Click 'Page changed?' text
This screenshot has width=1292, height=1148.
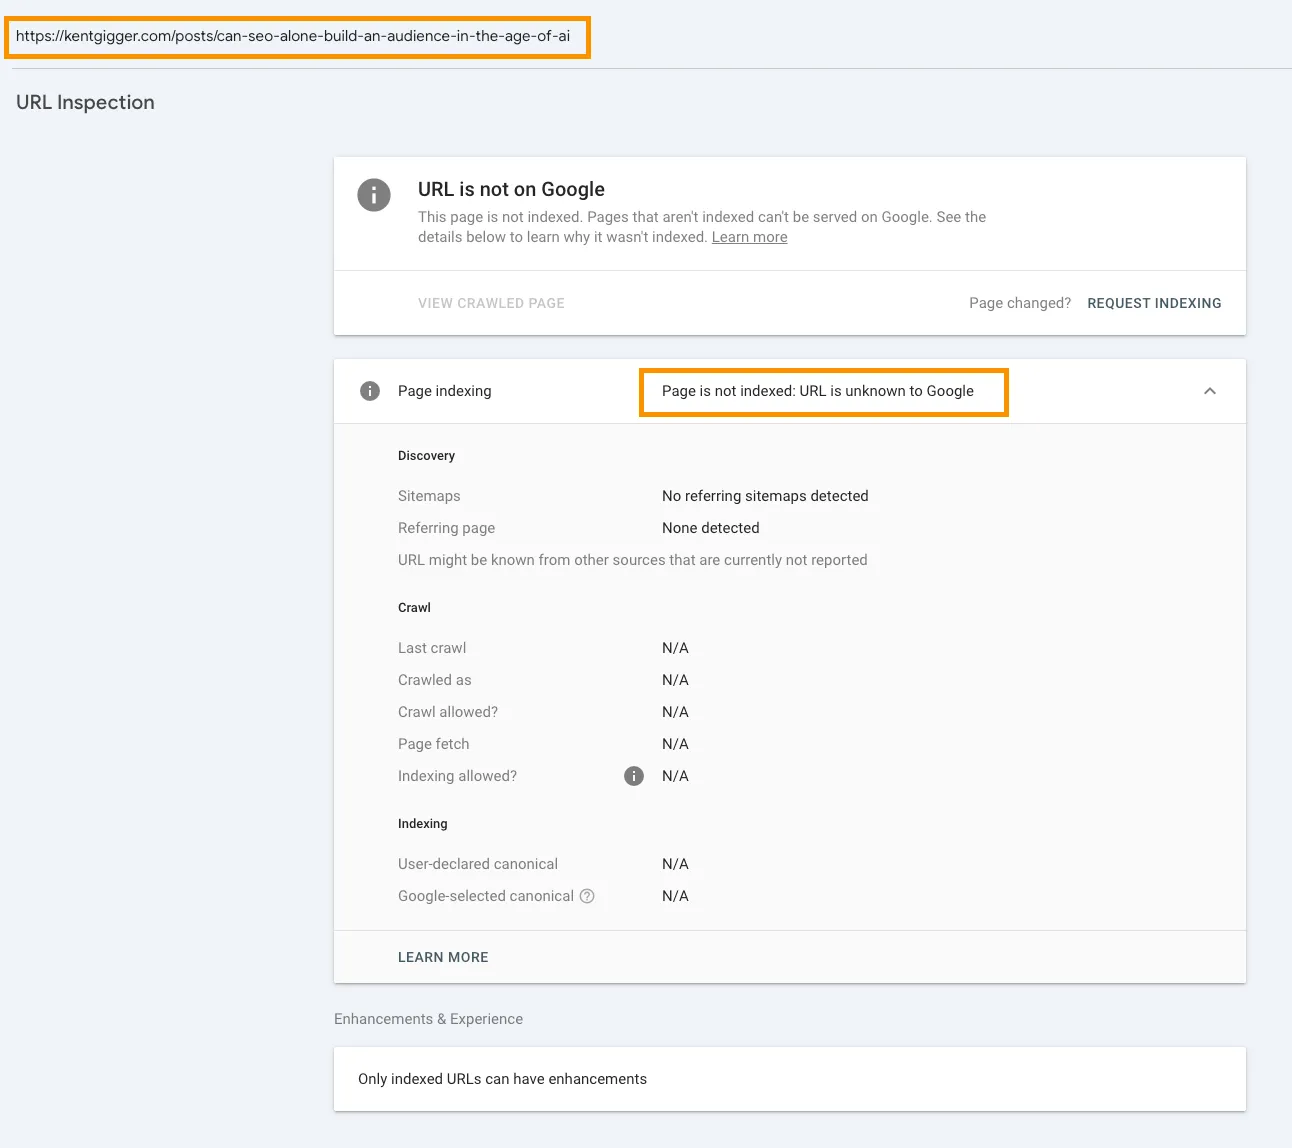[x=1020, y=303]
